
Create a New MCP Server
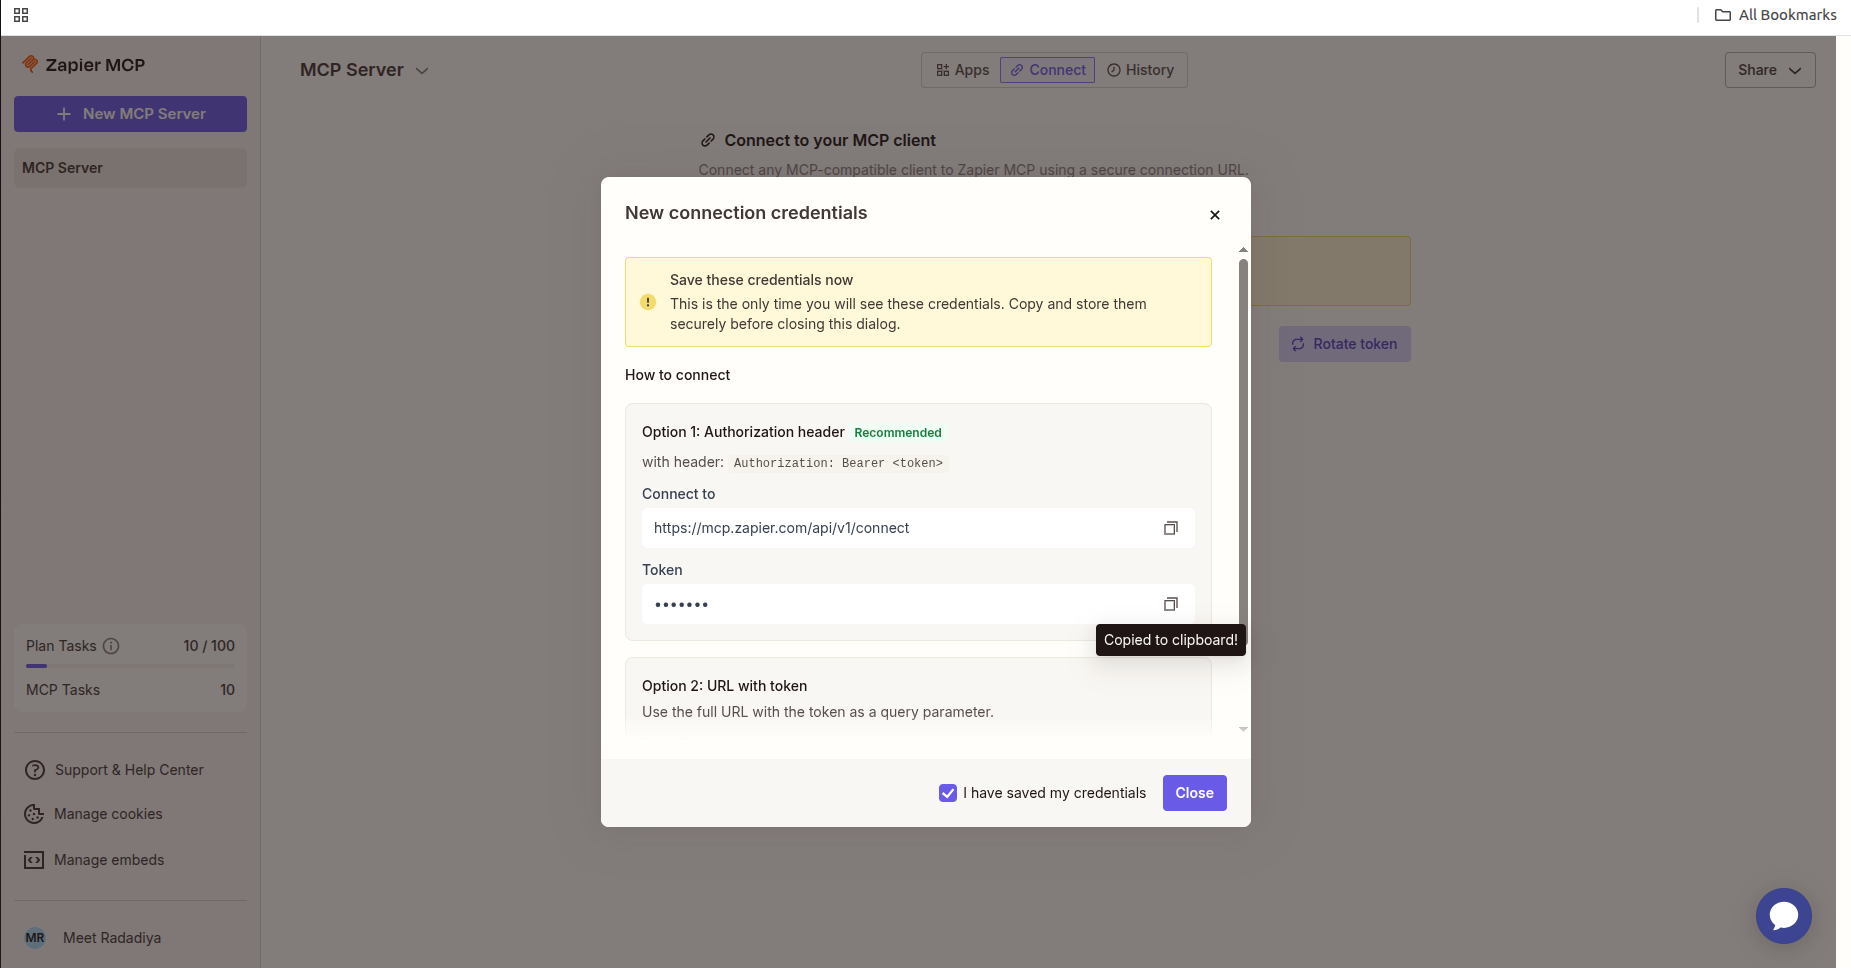pyautogui.click(x=130, y=114)
